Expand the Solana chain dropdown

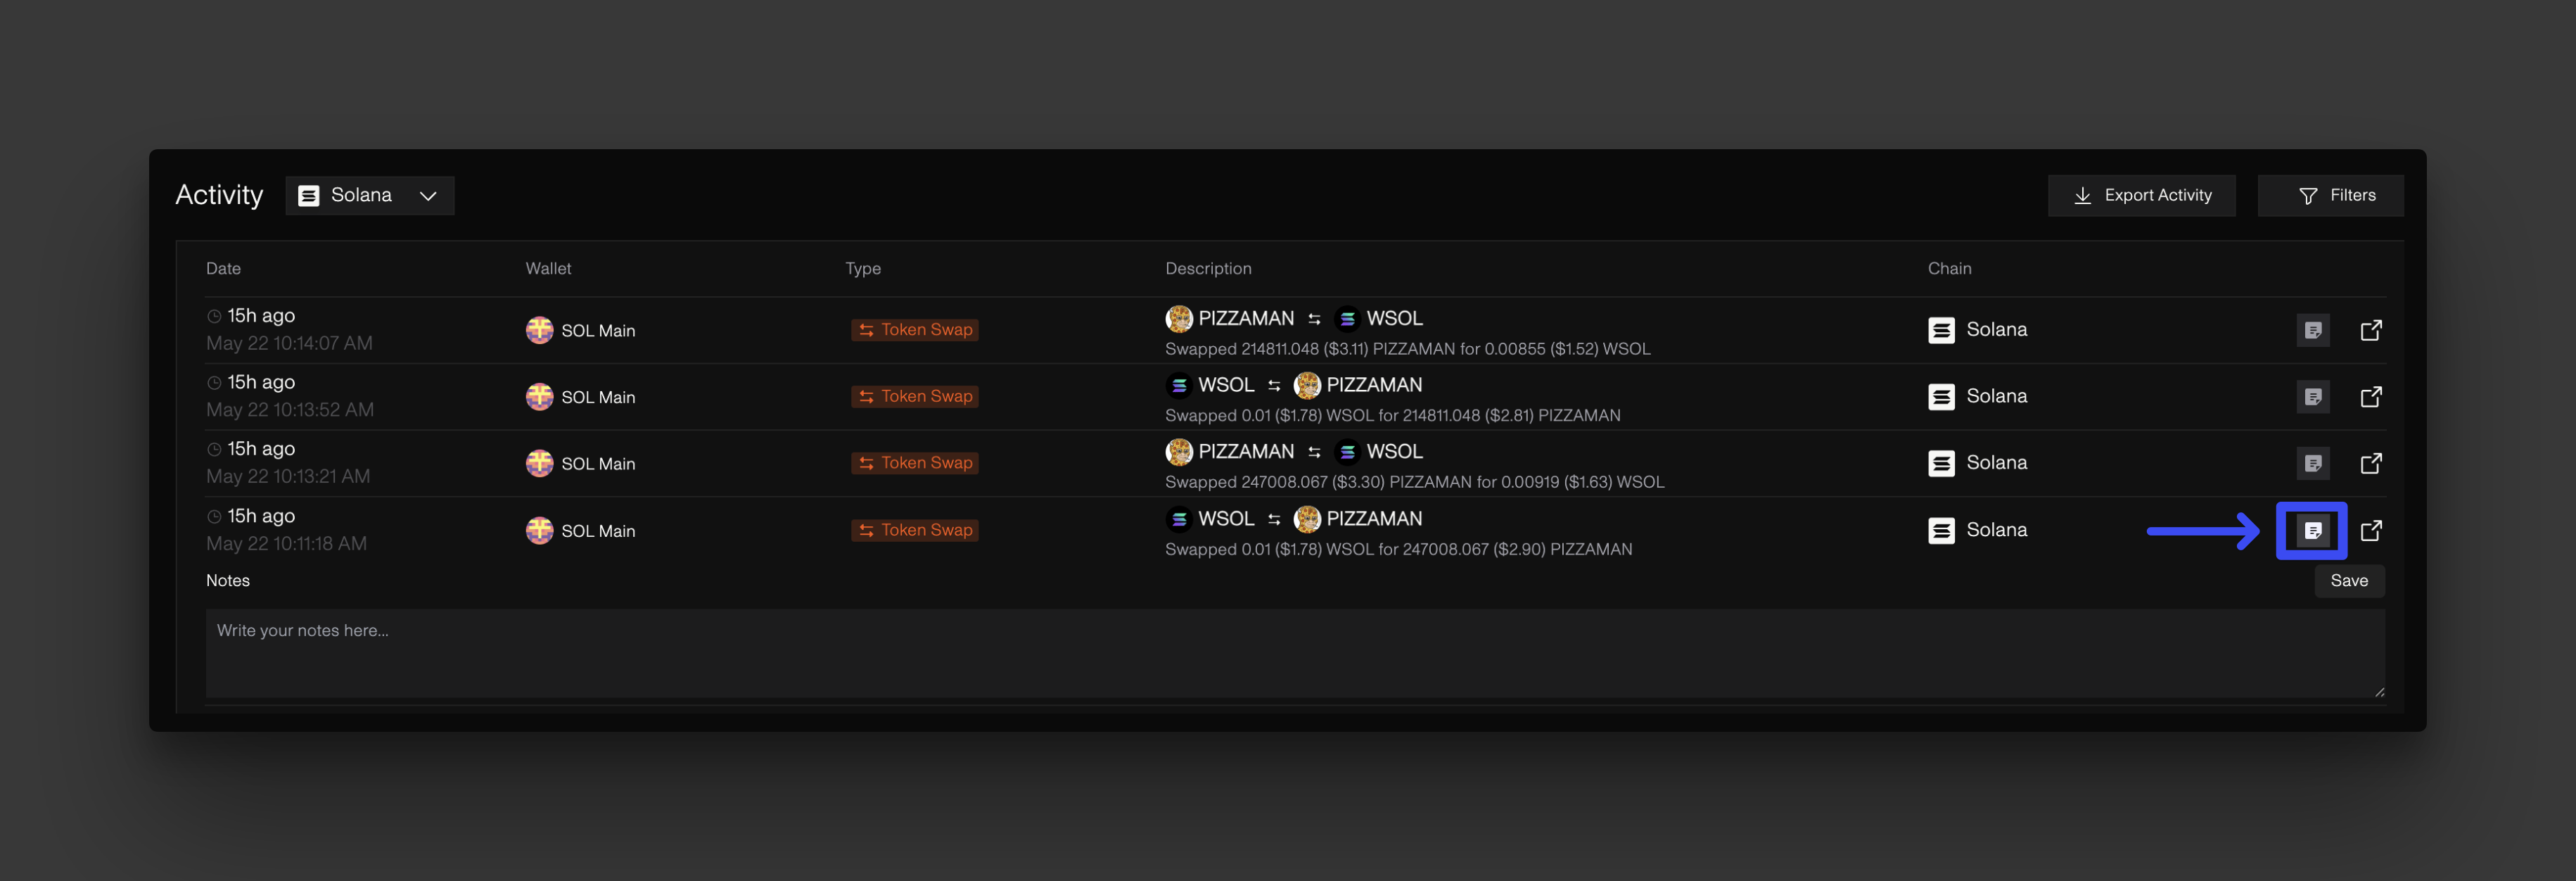click(x=369, y=195)
